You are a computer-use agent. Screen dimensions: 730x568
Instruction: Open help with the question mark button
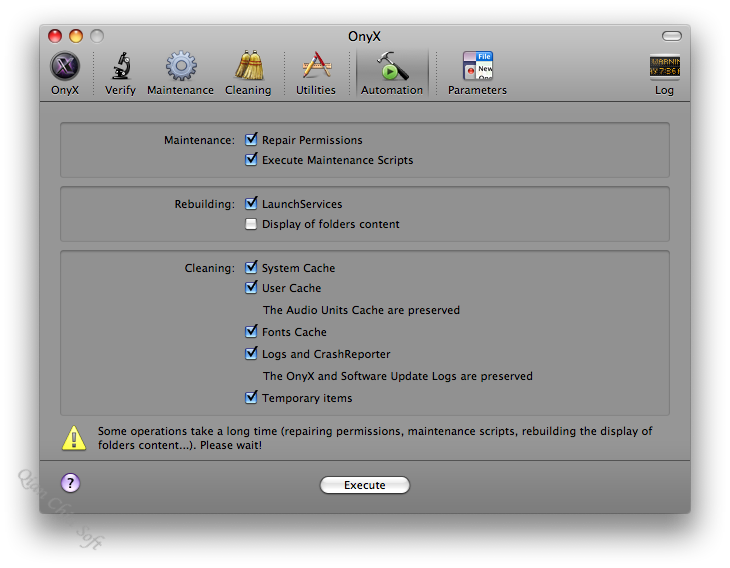(70, 483)
